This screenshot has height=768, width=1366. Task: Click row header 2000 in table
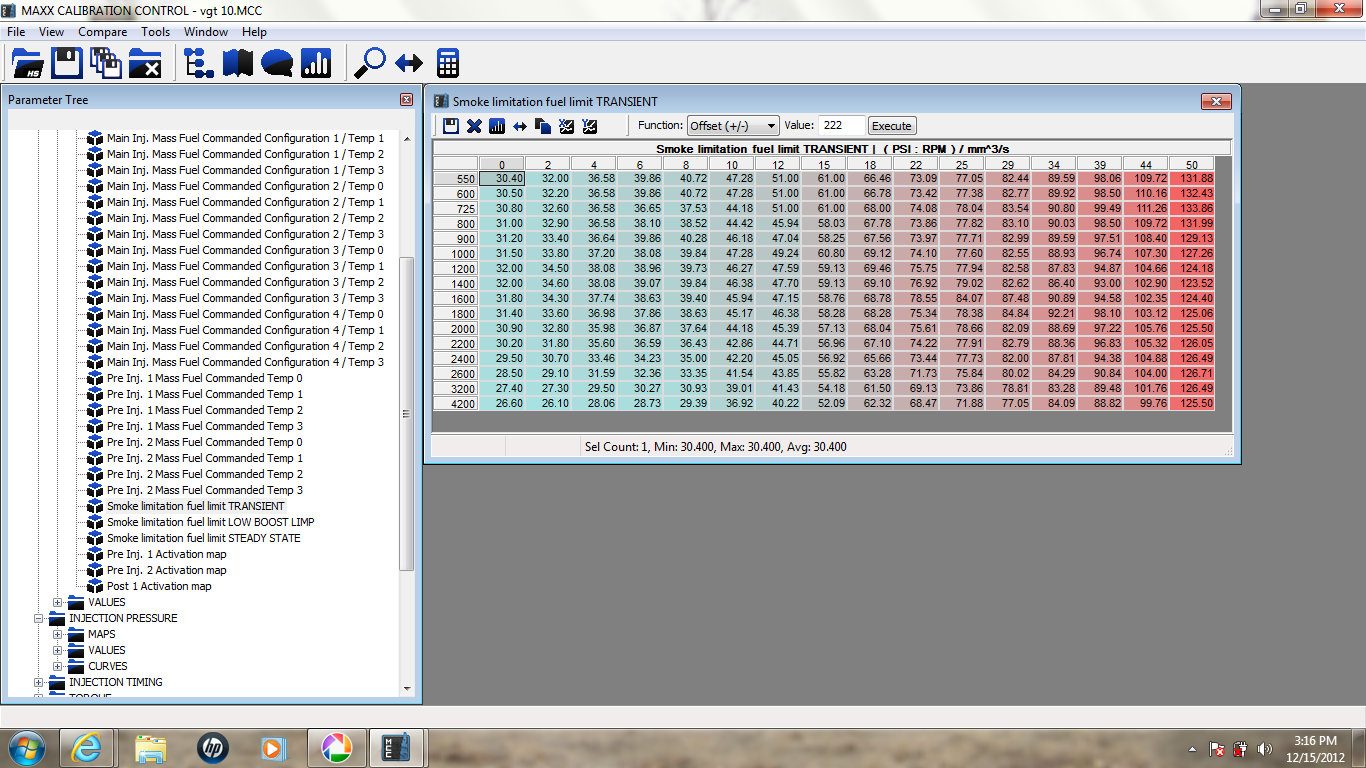(x=455, y=328)
